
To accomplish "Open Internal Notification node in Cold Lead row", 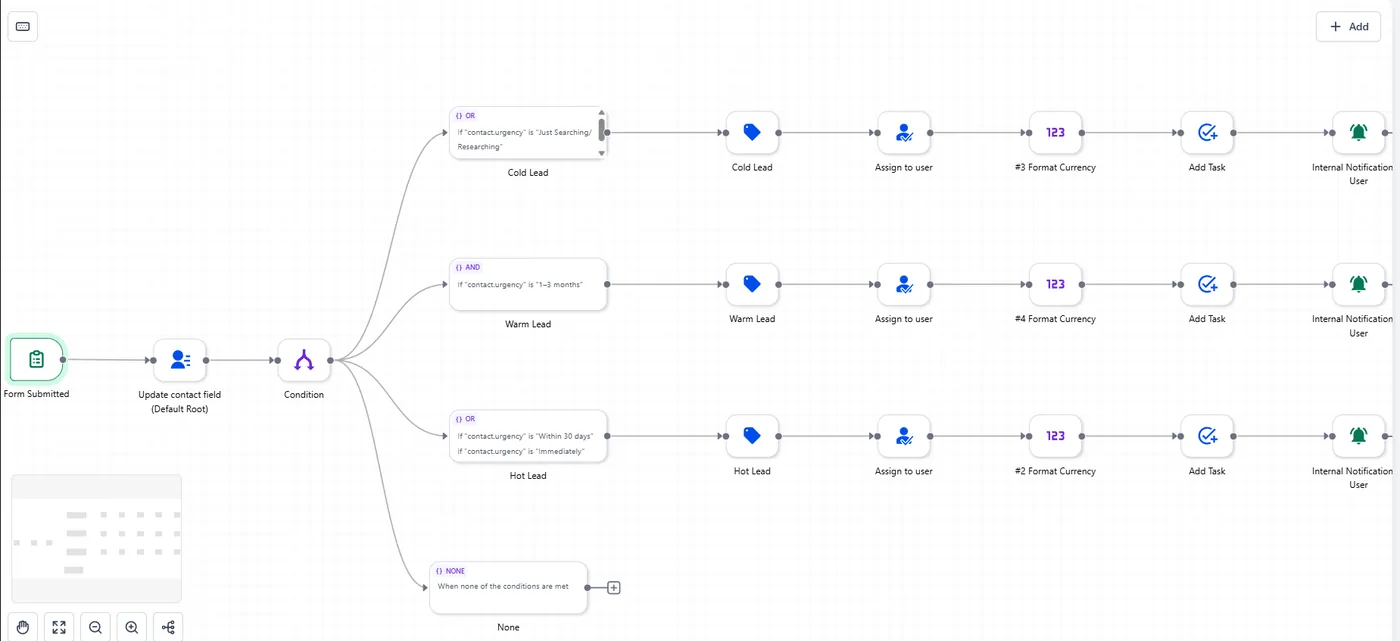I will tap(1358, 132).
